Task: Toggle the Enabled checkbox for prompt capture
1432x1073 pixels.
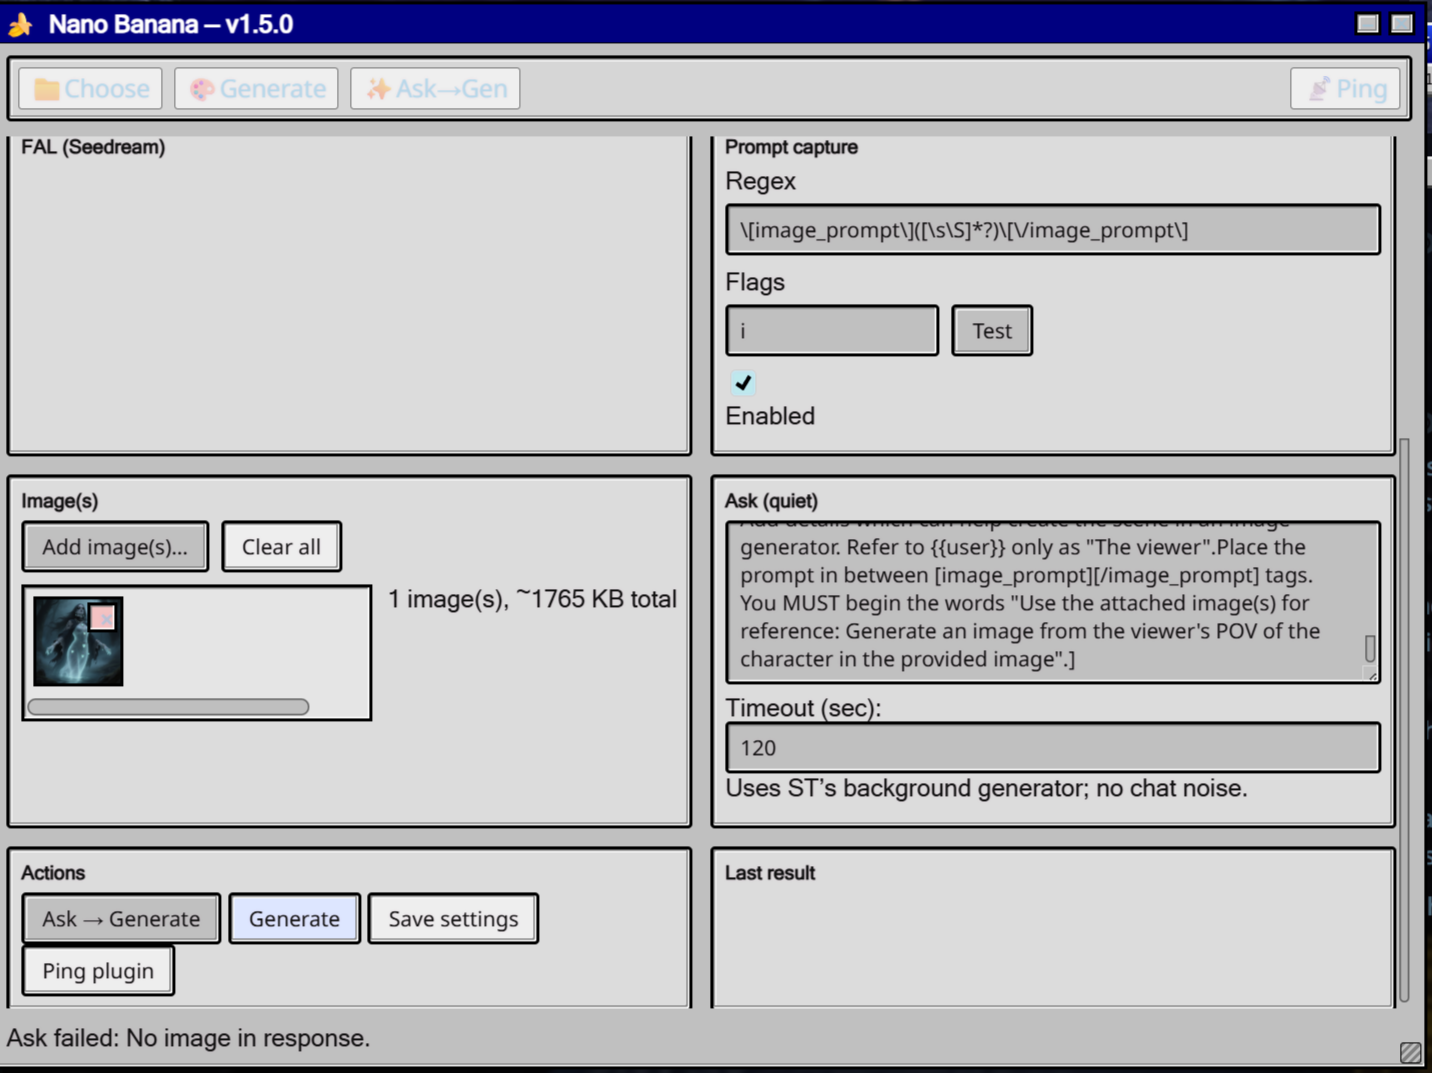Action: tap(743, 383)
